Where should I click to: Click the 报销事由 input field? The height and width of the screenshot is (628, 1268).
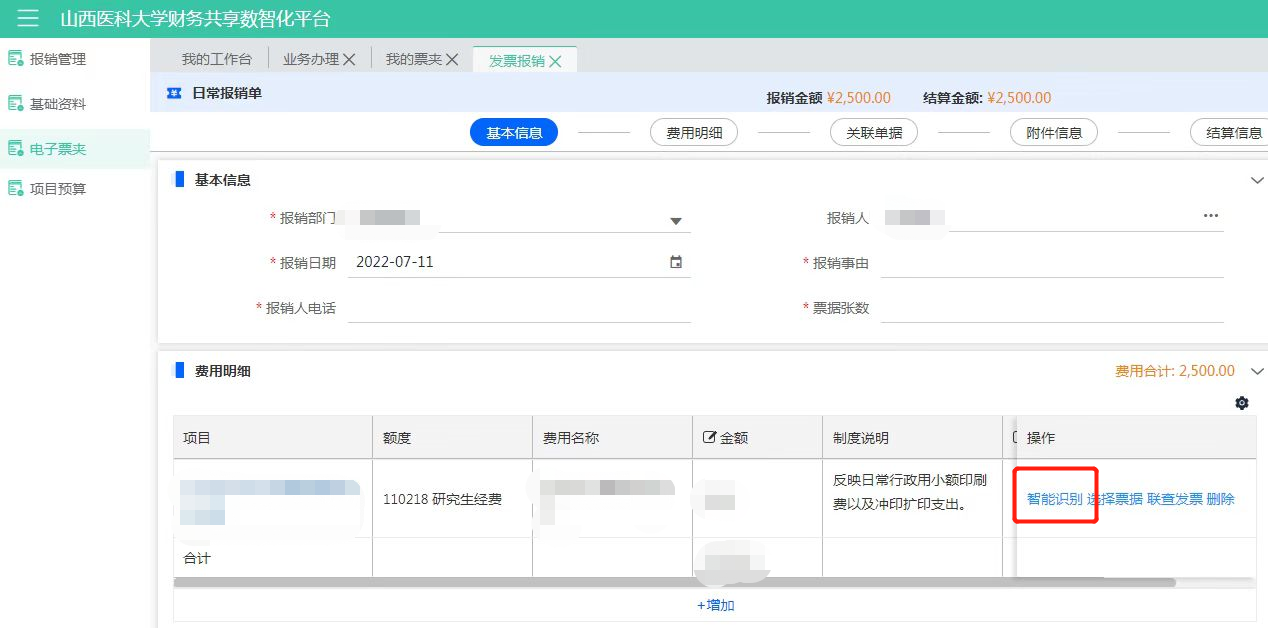(1051, 263)
